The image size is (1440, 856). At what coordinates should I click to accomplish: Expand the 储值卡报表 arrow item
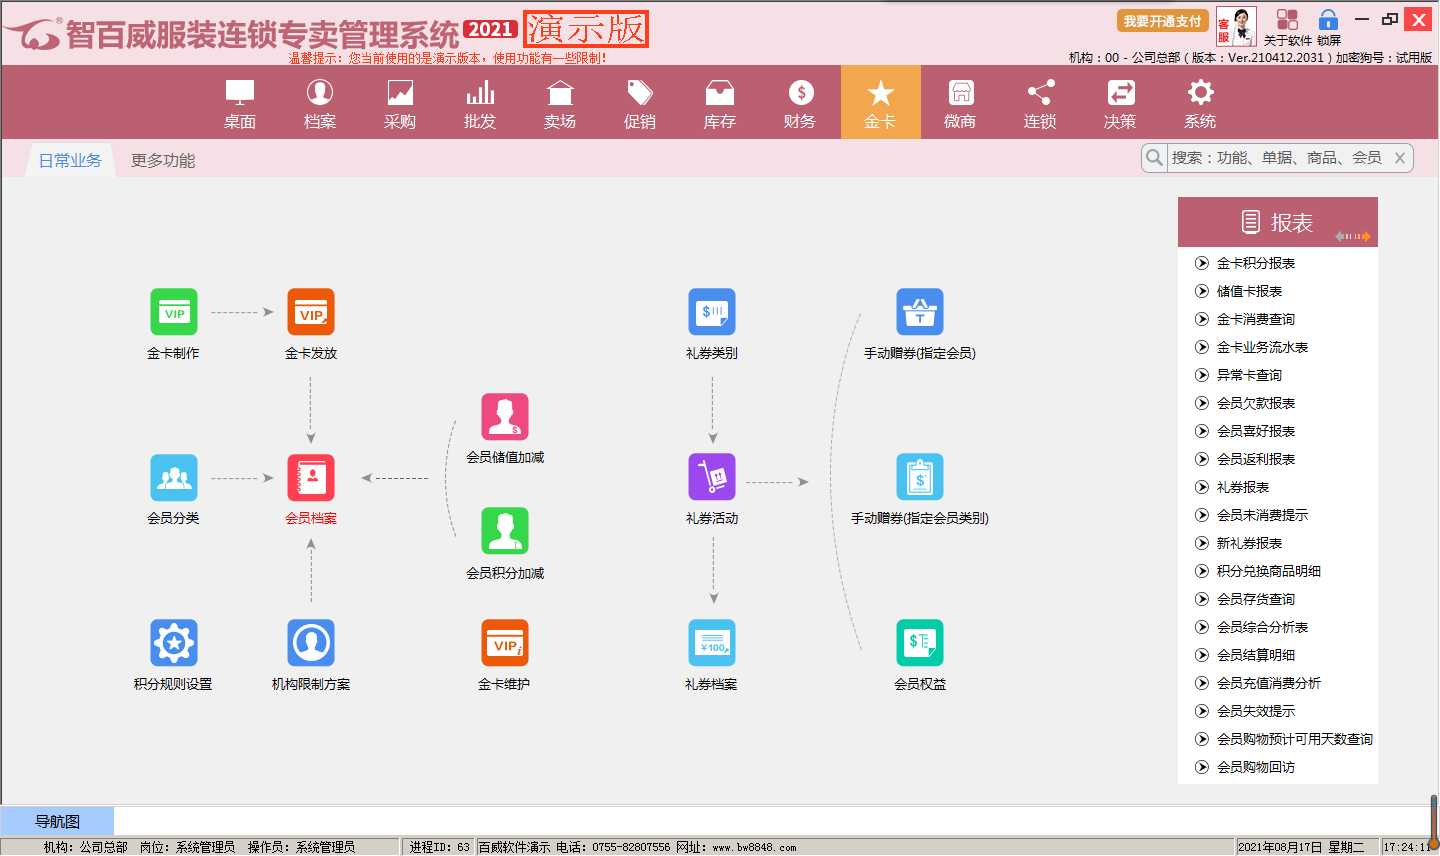tap(1202, 292)
